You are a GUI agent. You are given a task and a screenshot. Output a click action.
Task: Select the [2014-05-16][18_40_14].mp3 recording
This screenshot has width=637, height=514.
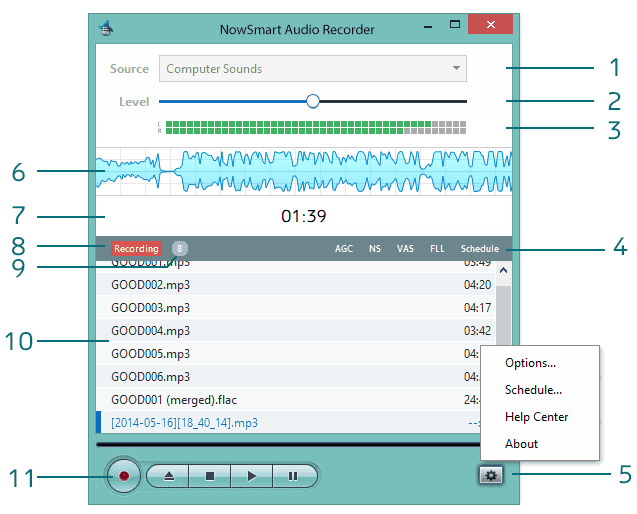pos(288,423)
